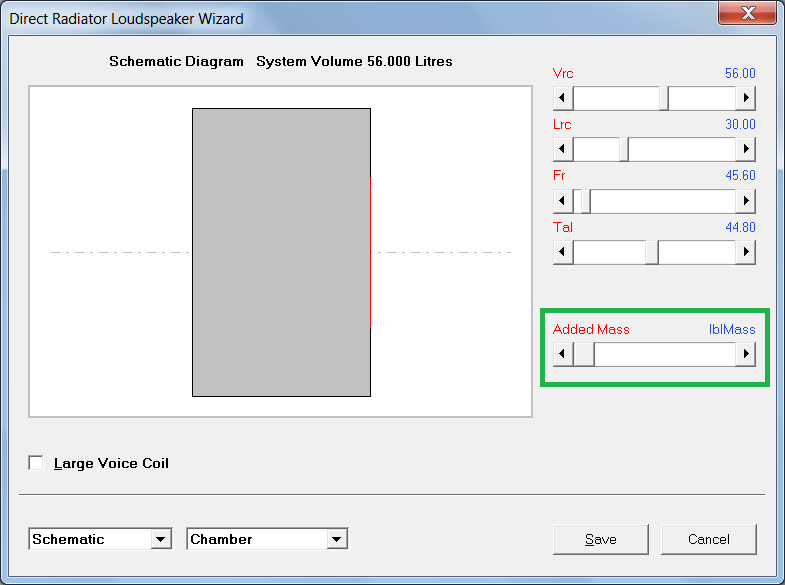Click the Fr value 45.60
Viewport: 785px width, 585px height.
coord(740,176)
